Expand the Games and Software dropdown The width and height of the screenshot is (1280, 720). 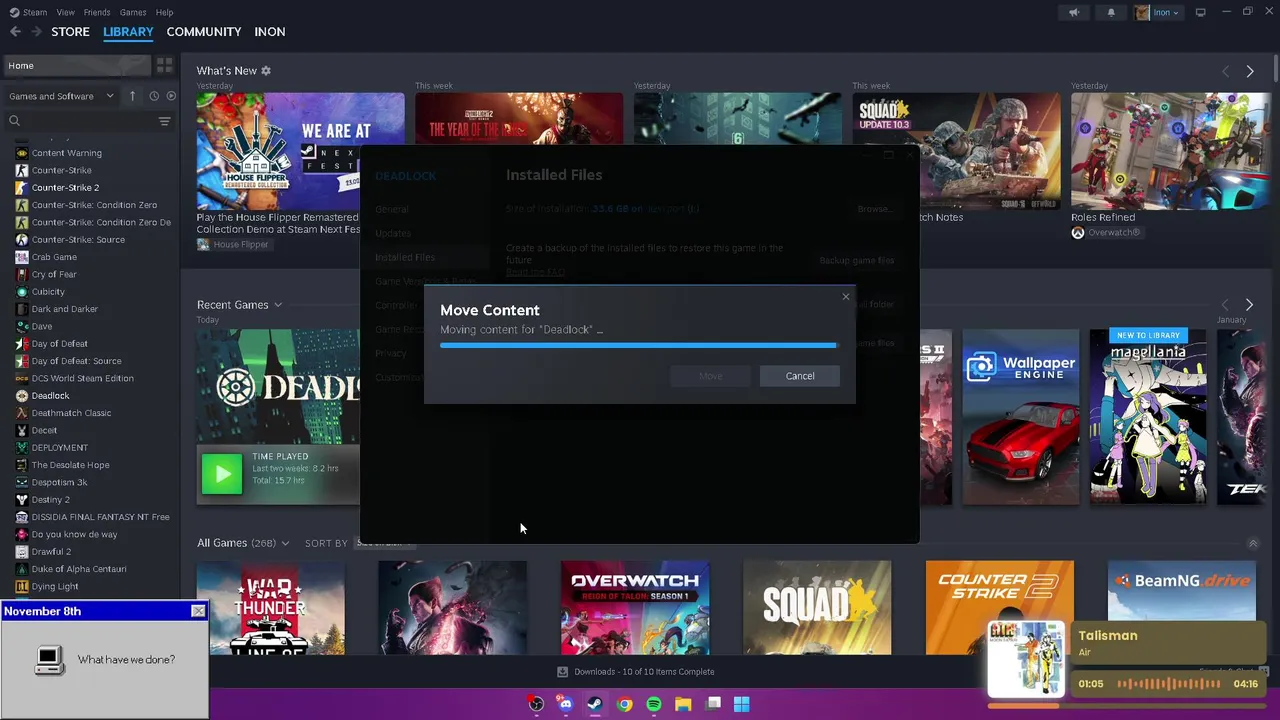click(62, 96)
